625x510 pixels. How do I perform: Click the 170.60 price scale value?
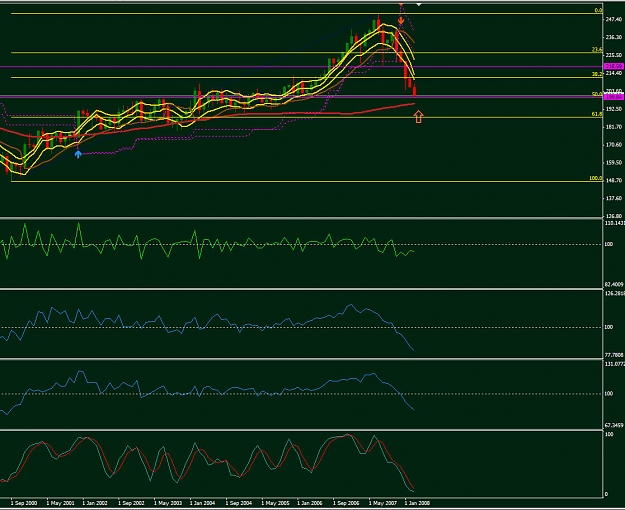[614, 145]
